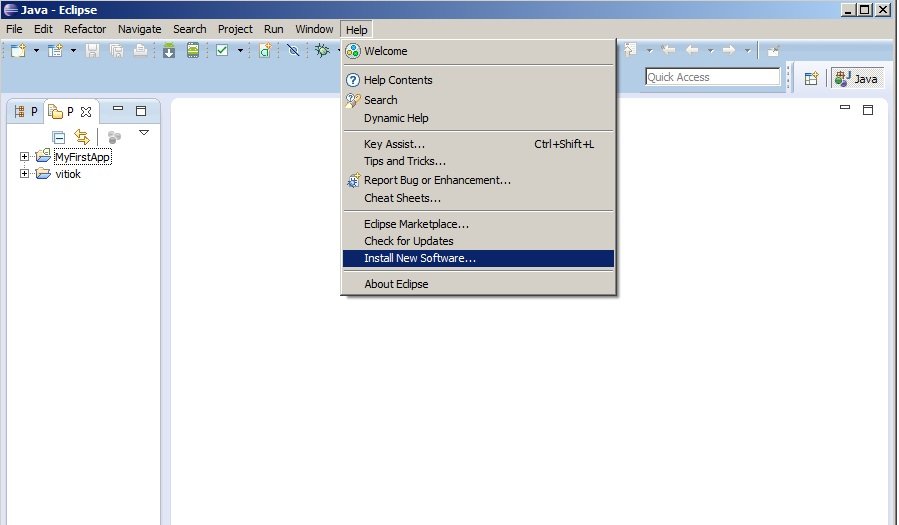Click the Print icon in toolbar
This screenshot has width=899, height=525.
pos(140,50)
